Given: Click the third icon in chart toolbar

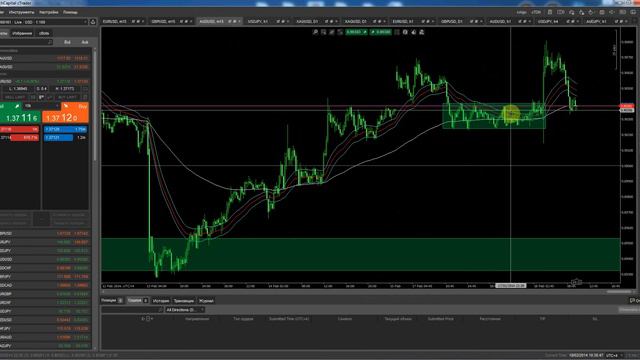Looking at the screenshot, I should pos(332,32).
